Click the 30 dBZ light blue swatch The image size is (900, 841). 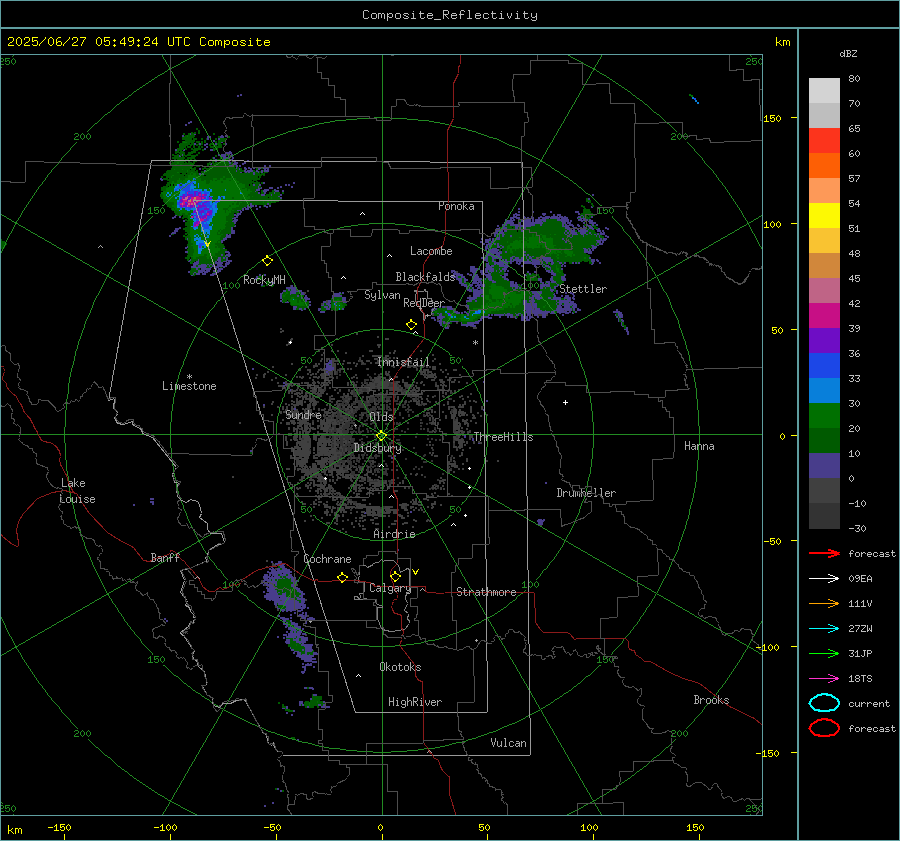pos(824,390)
